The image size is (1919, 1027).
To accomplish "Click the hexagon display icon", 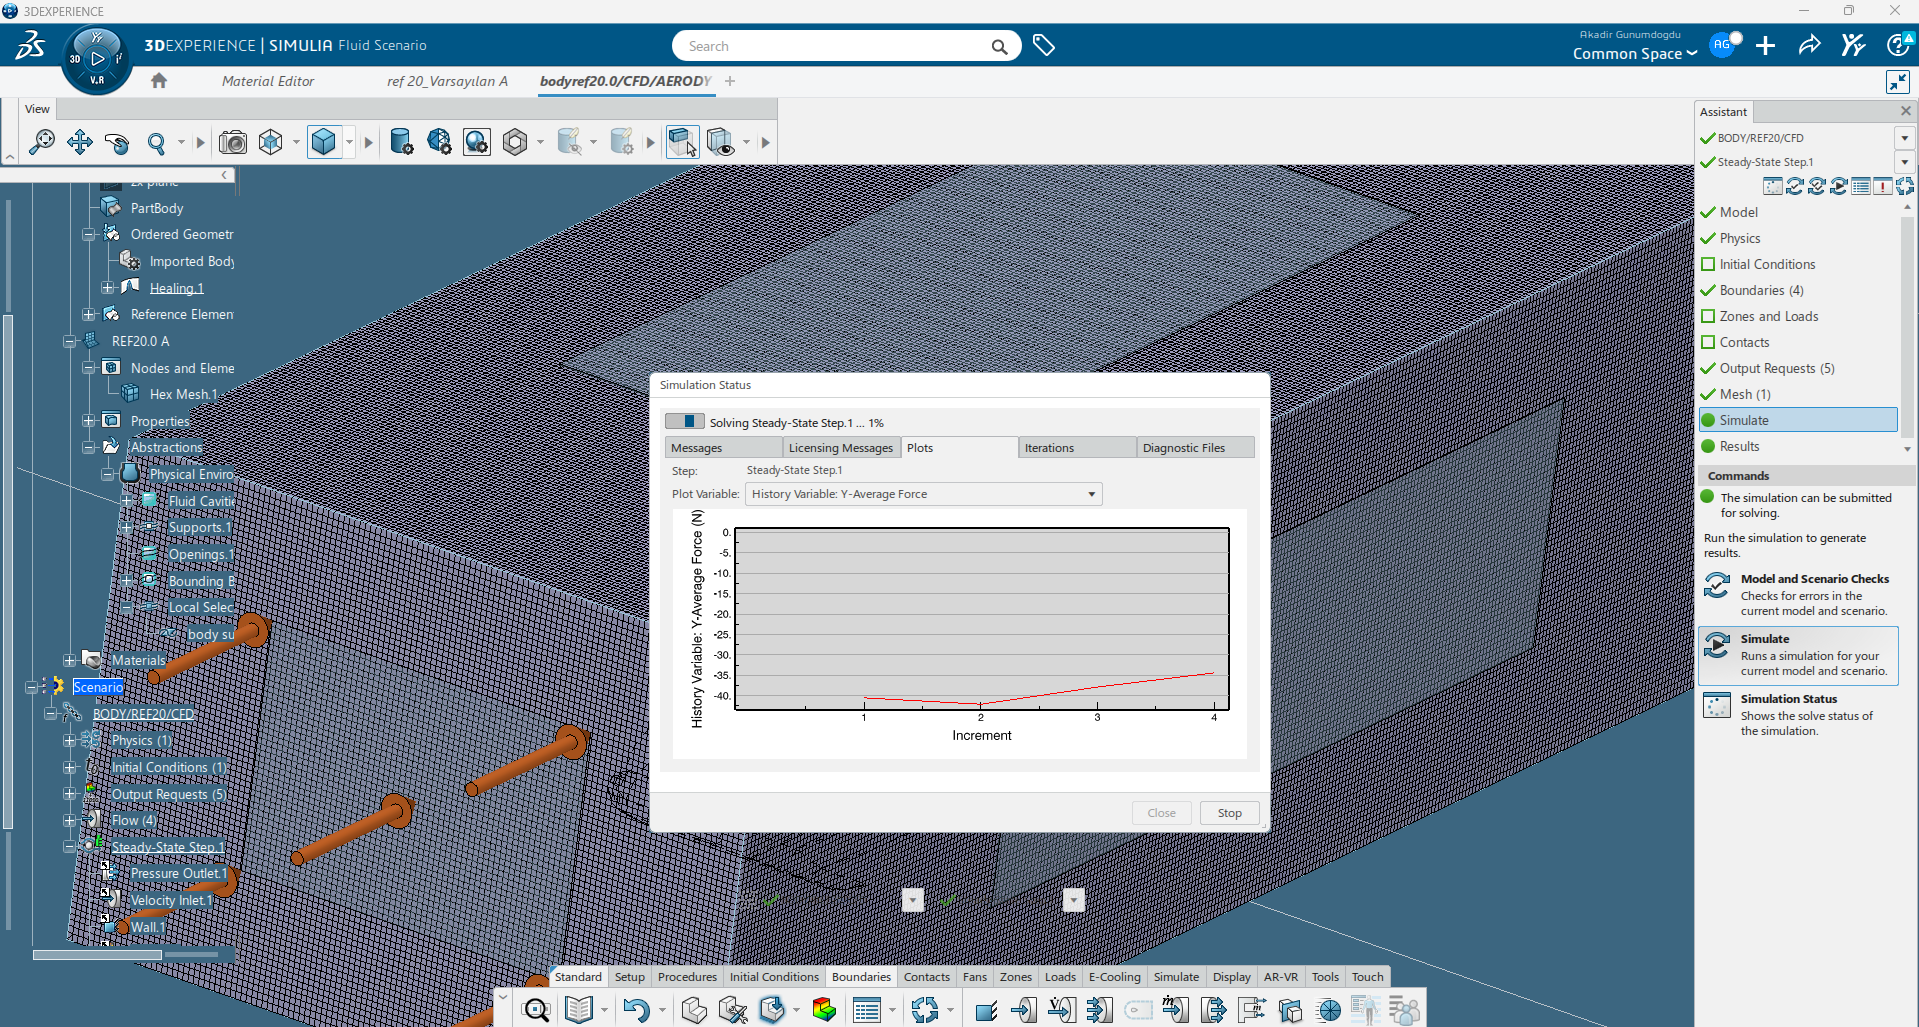I will (x=515, y=142).
